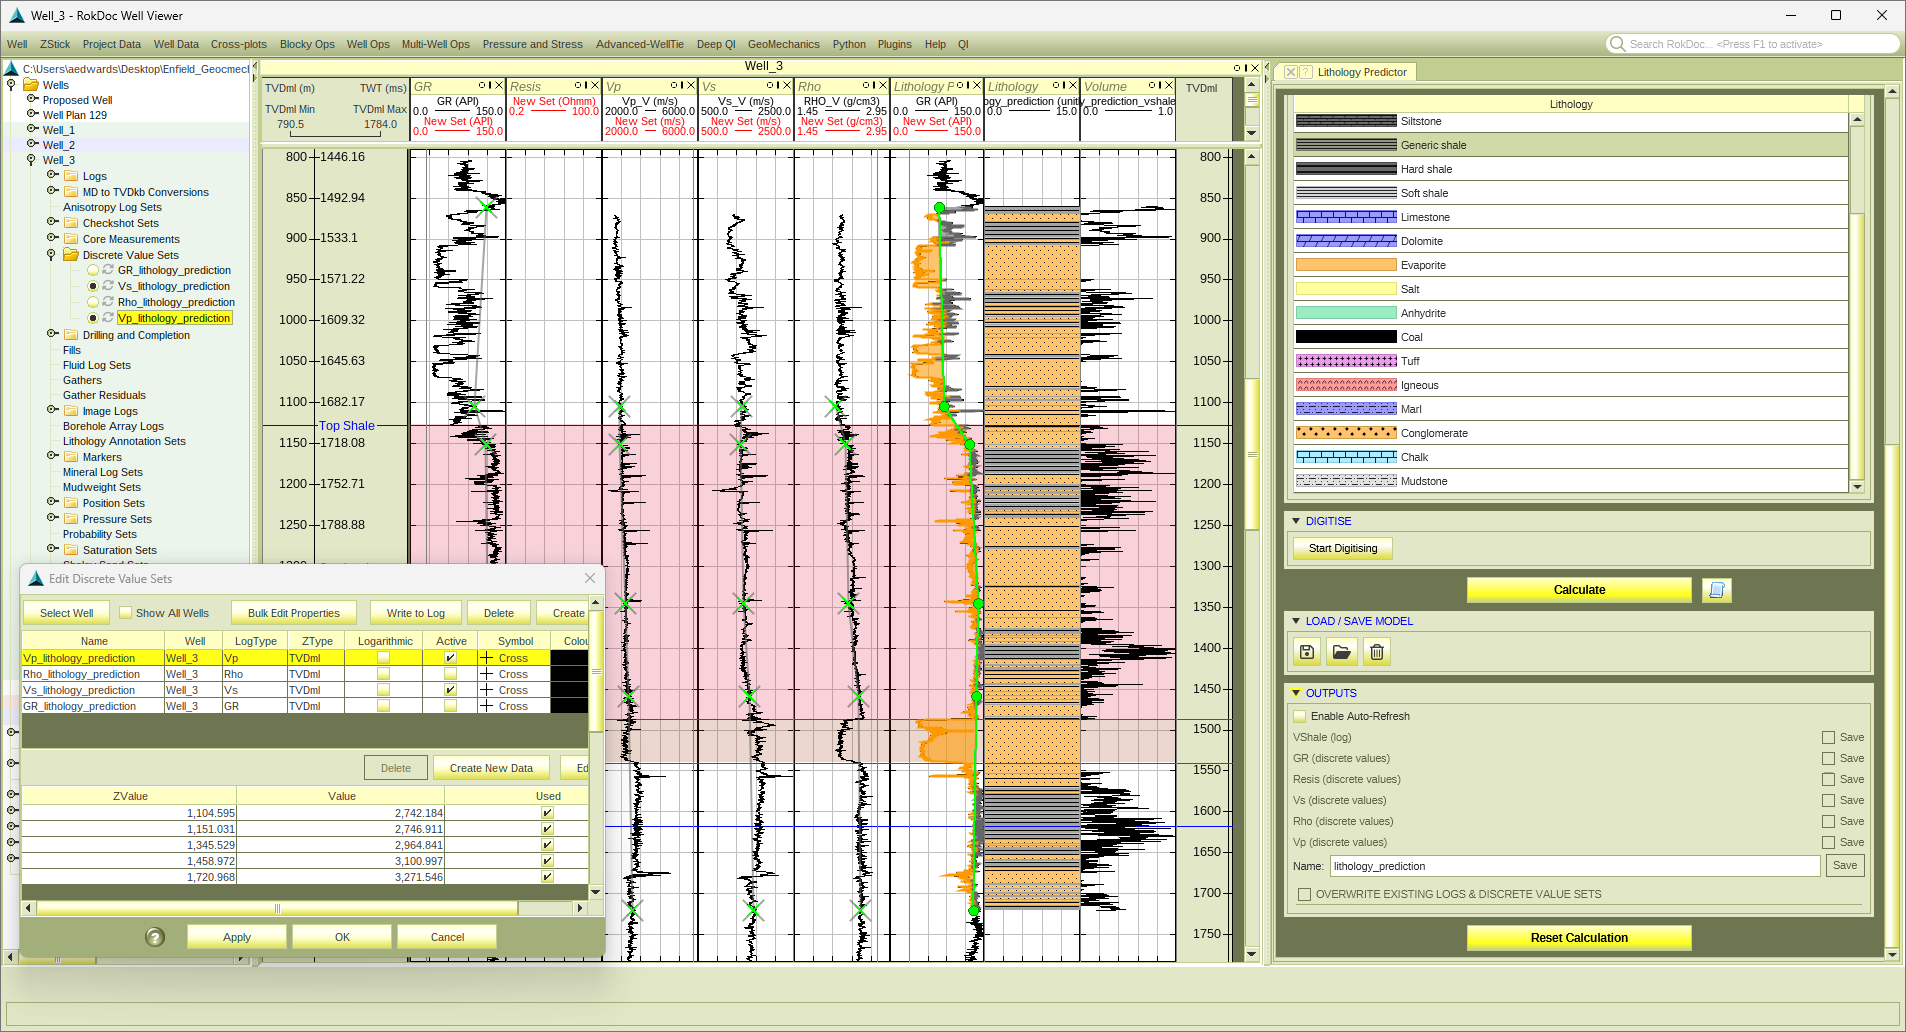Open the Cross-plots menu
This screenshot has width=1906, height=1032.
tap(238, 43)
